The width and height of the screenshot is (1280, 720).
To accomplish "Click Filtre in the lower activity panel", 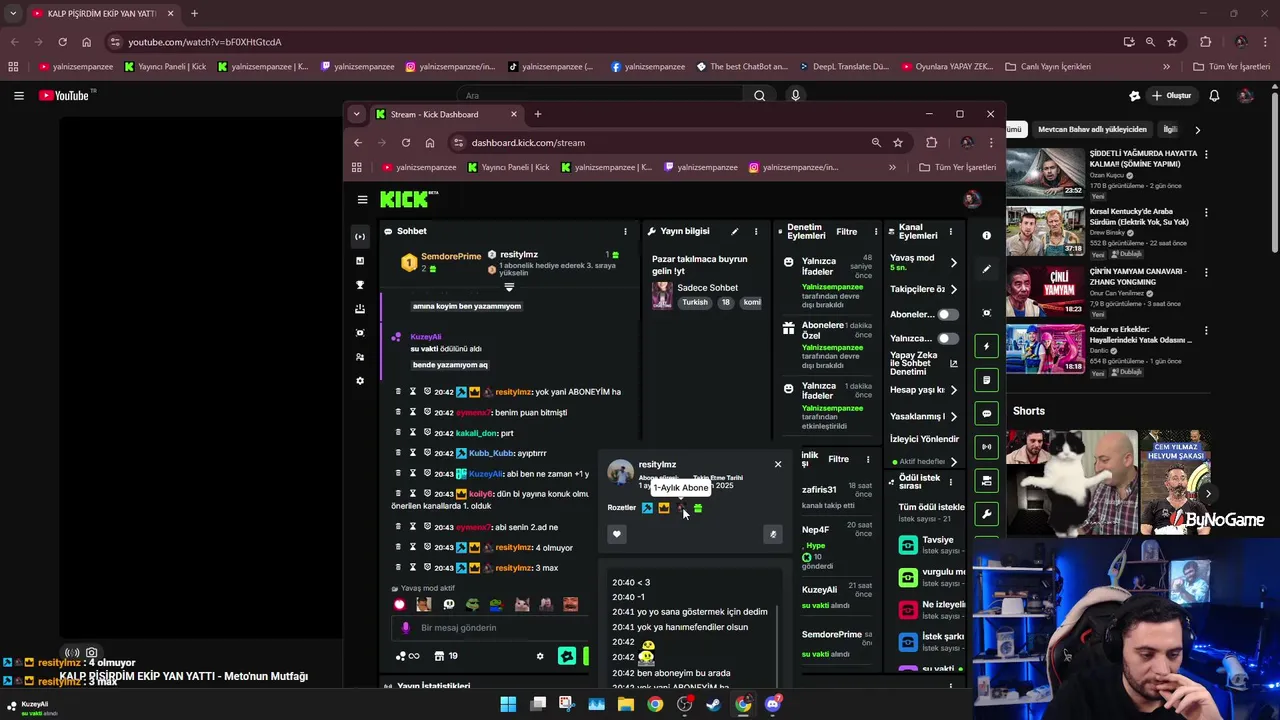I will [x=838, y=459].
